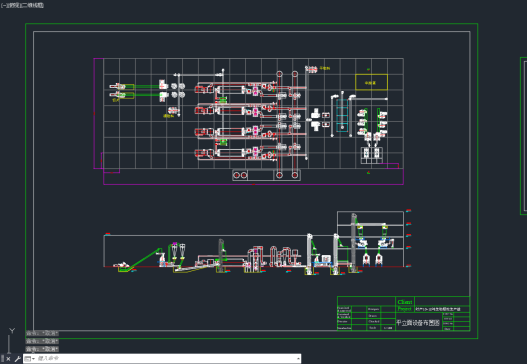Close the command line window
The height and width of the screenshot is (364, 527).
pos(8,359)
